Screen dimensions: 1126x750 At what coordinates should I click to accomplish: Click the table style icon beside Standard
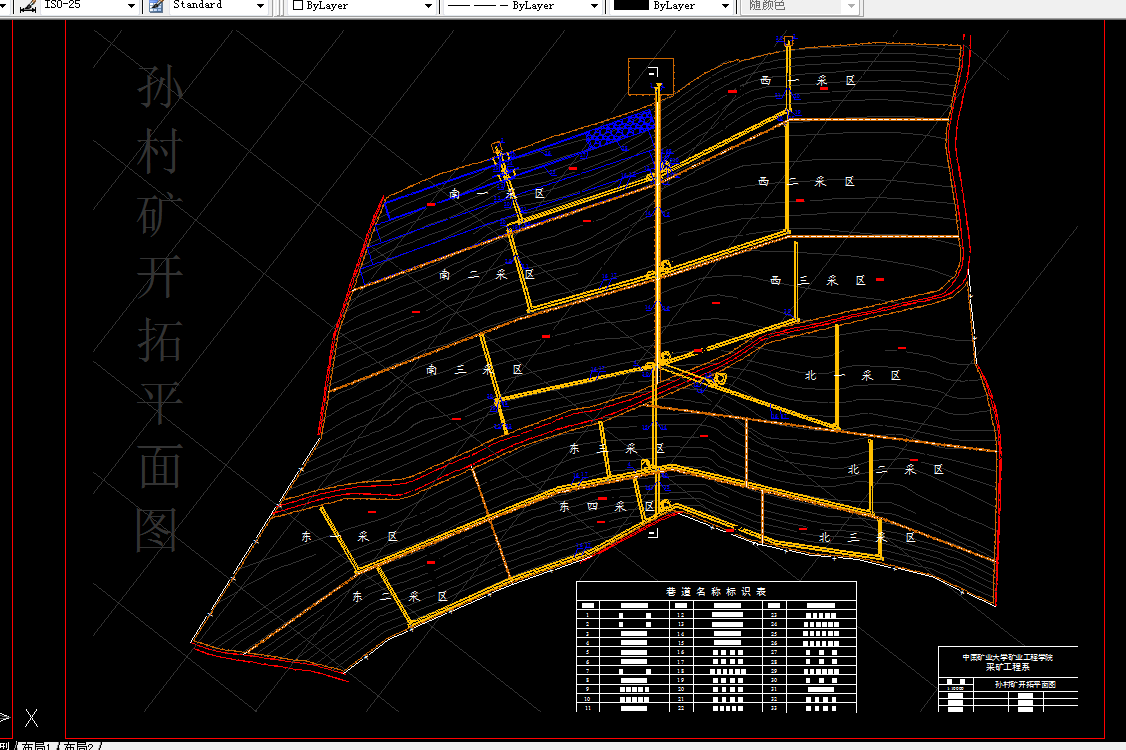156,6
